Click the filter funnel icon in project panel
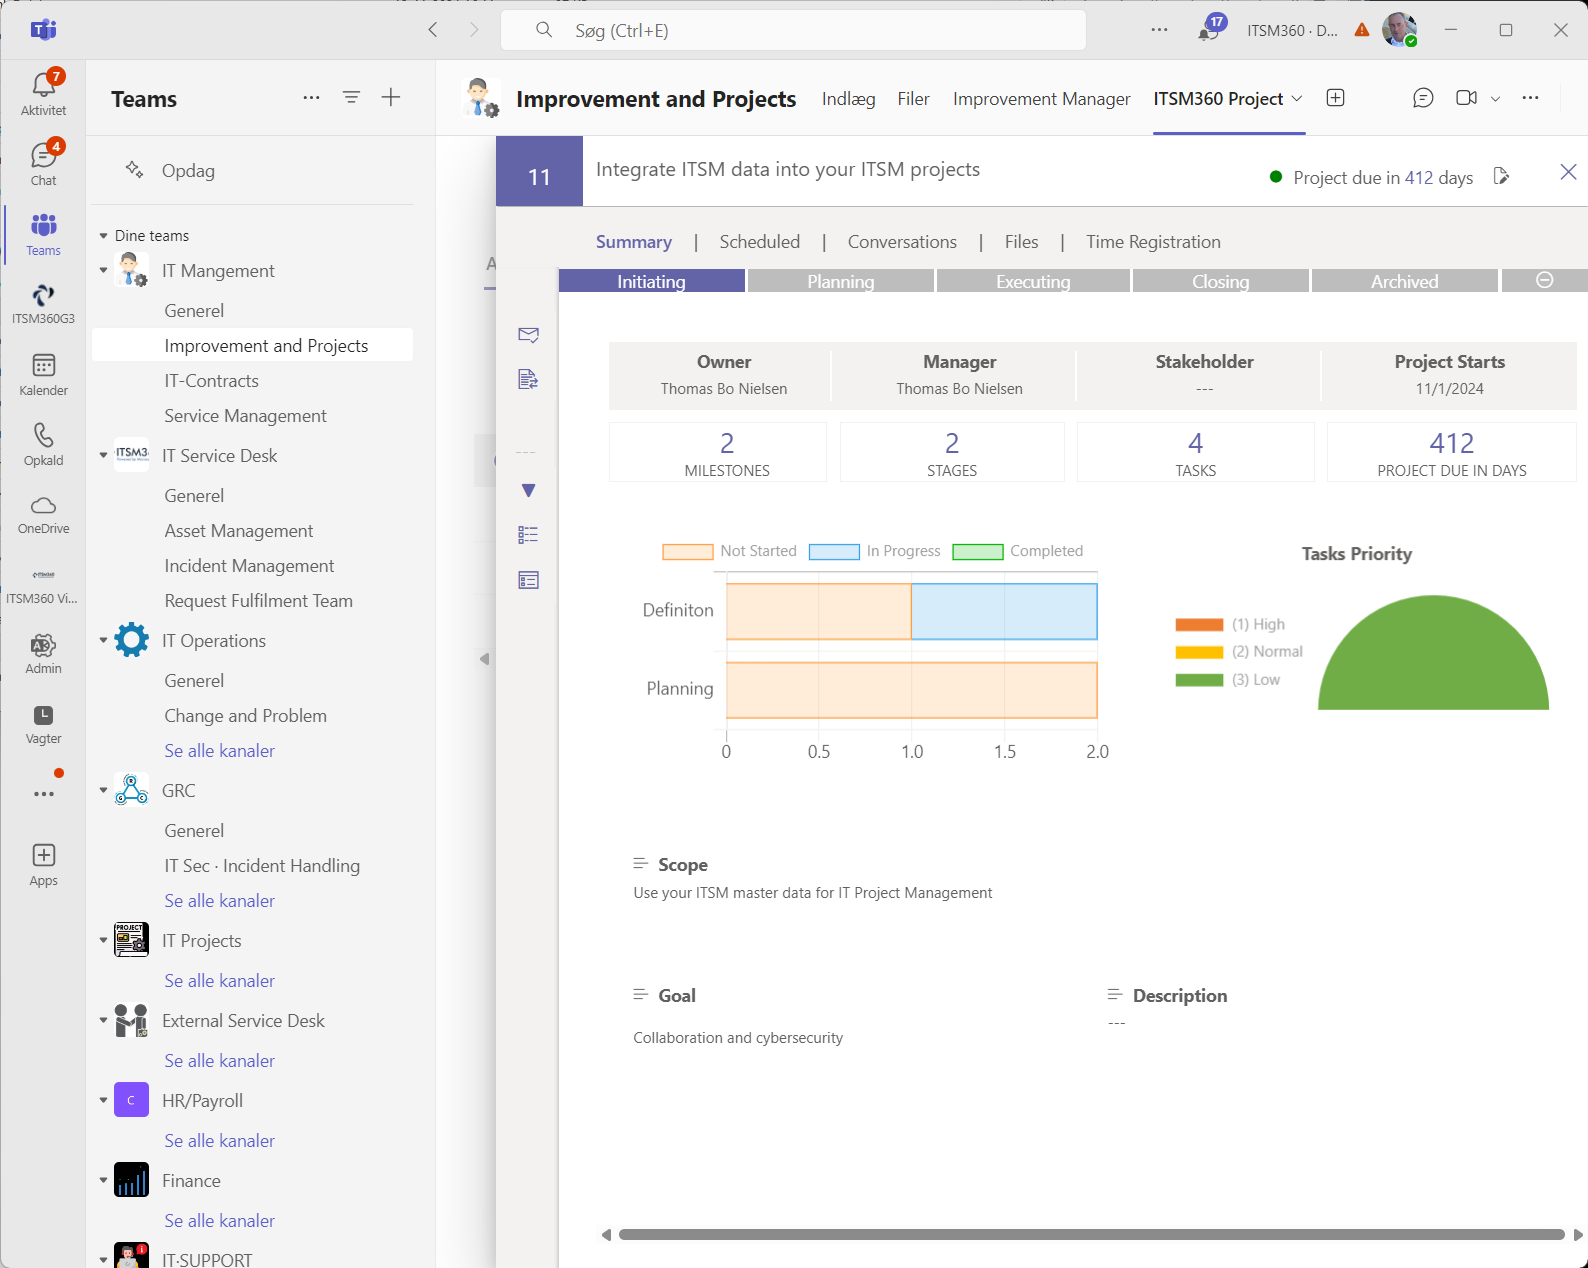Screen dimensions: 1588x1268 pyautogui.click(x=528, y=490)
